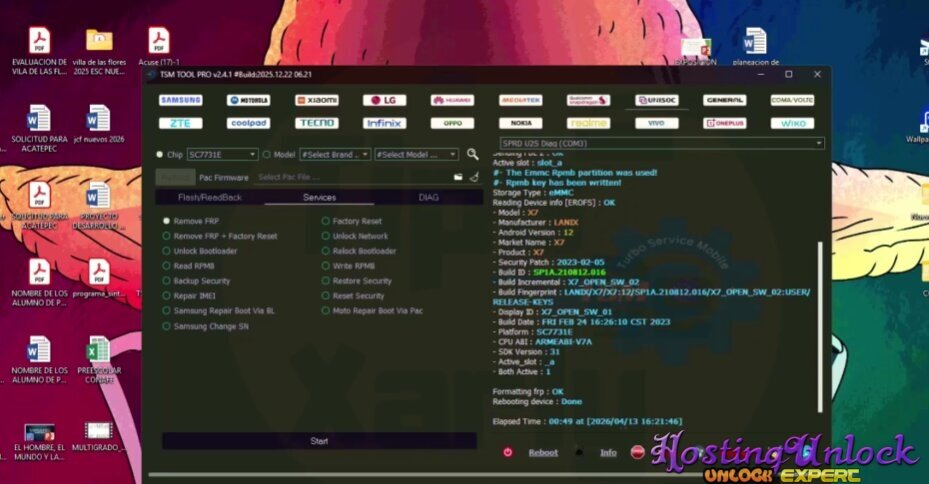Click the Start button
Viewport: 929px width, 484px height.
pos(319,441)
